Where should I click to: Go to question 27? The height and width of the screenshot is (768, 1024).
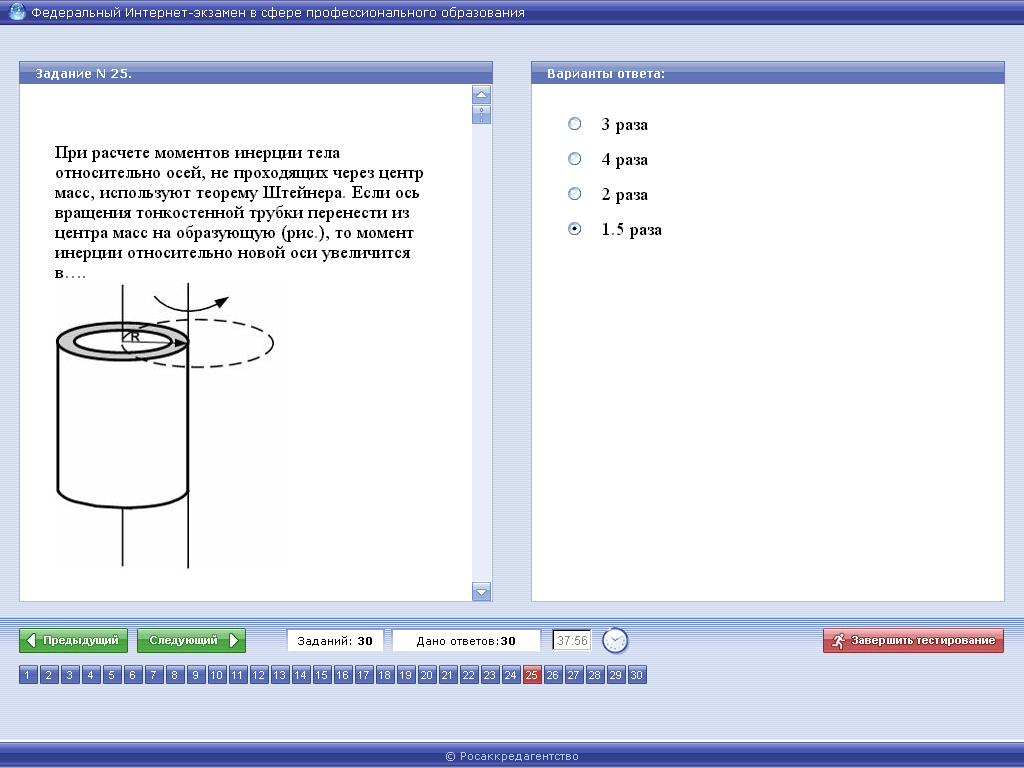[x=573, y=675]
